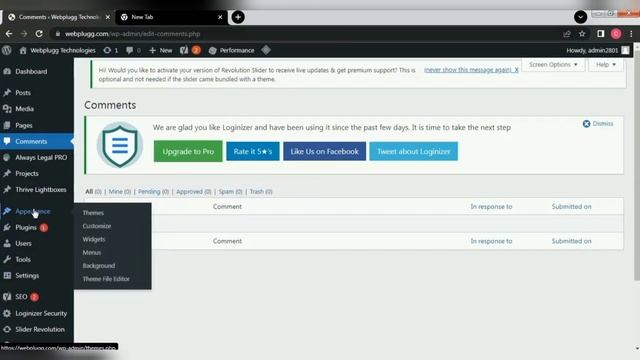Click Like Us on Facebook
The height and width of the screenshot is (360, 640).
pyautogui.click(x=324, y=151)
